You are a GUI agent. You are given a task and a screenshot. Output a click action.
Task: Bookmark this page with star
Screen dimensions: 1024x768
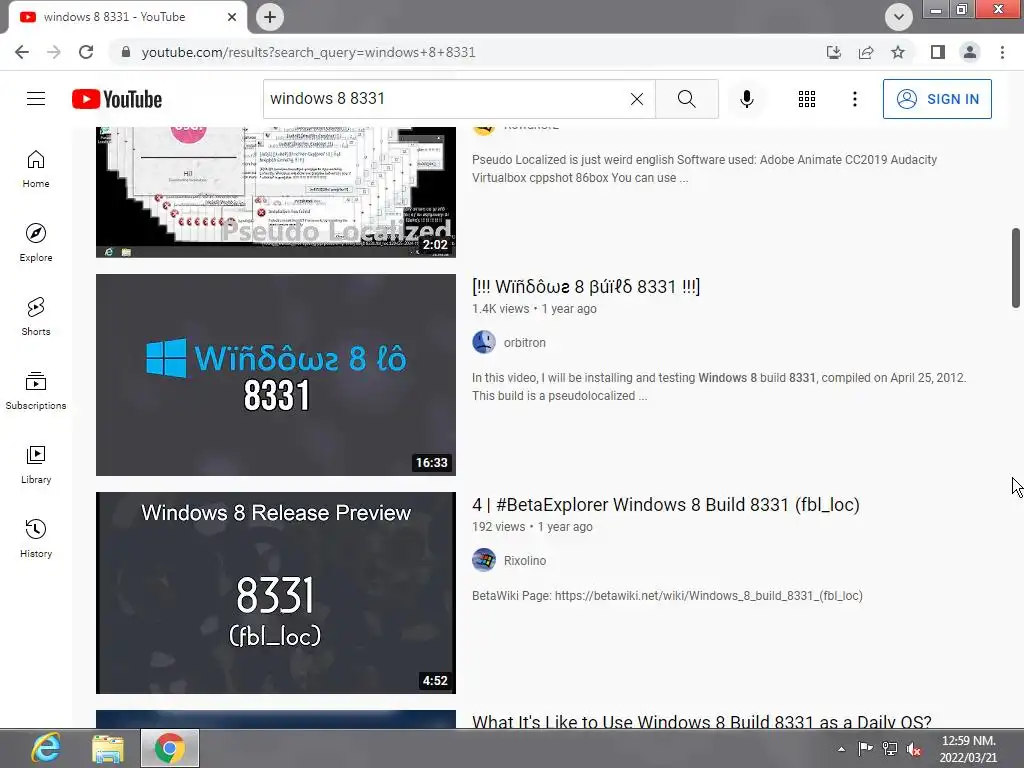tap(898, 52)
